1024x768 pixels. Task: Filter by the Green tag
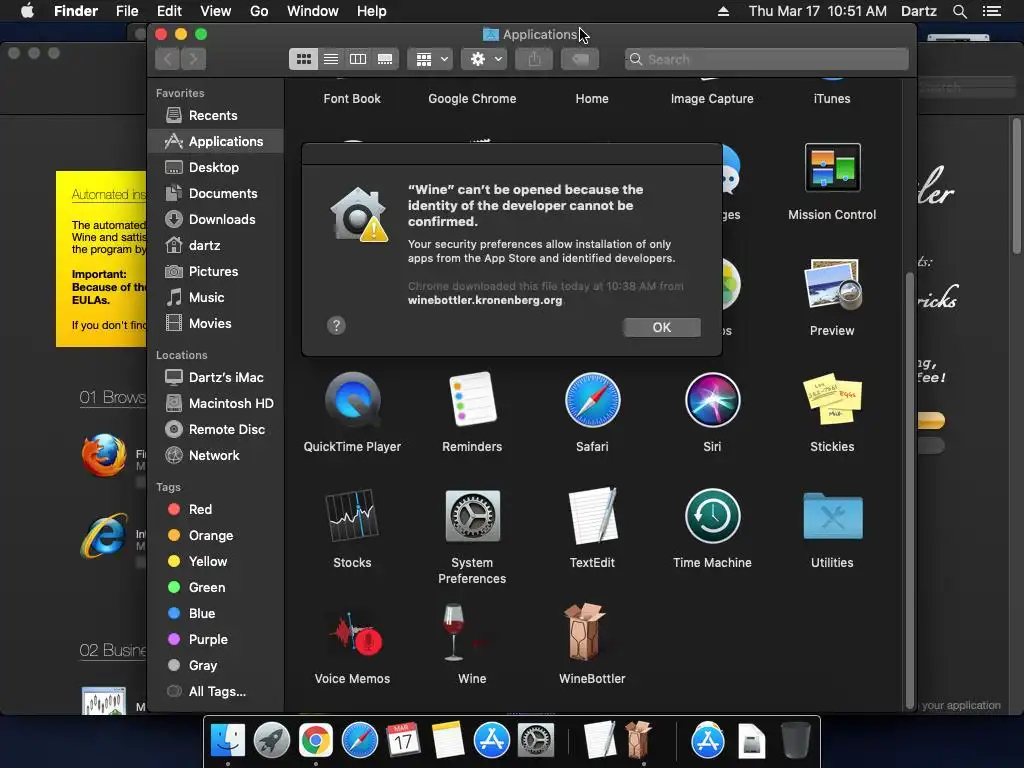(x=216, y=588)
